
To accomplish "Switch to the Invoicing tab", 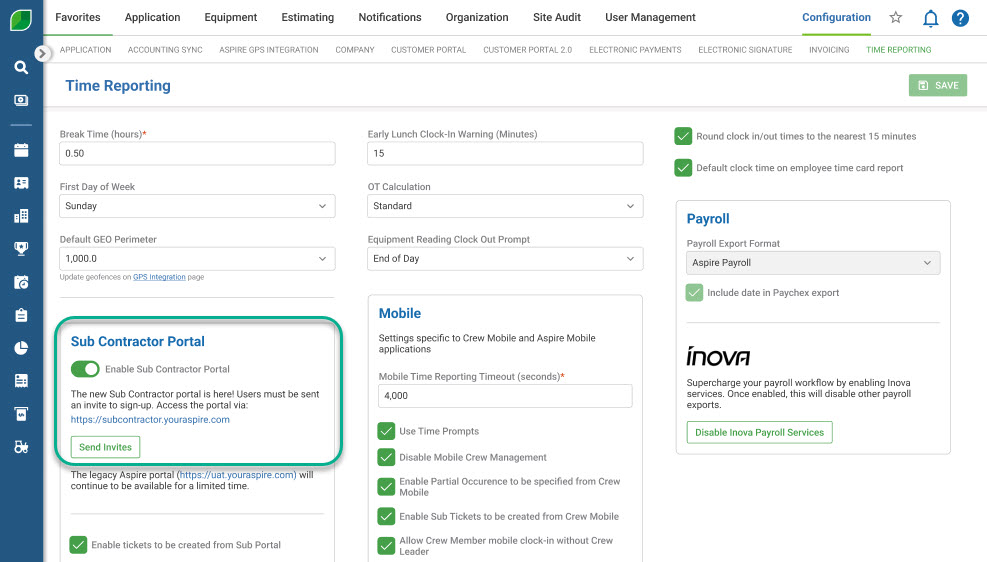I will [x=829, y=50].
